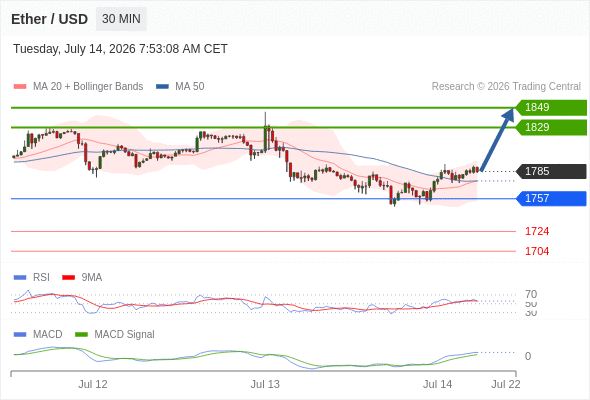This screenshot has height=400, width=590.
Task: Select the 1829 resistance price label
Action: point(551,128)
